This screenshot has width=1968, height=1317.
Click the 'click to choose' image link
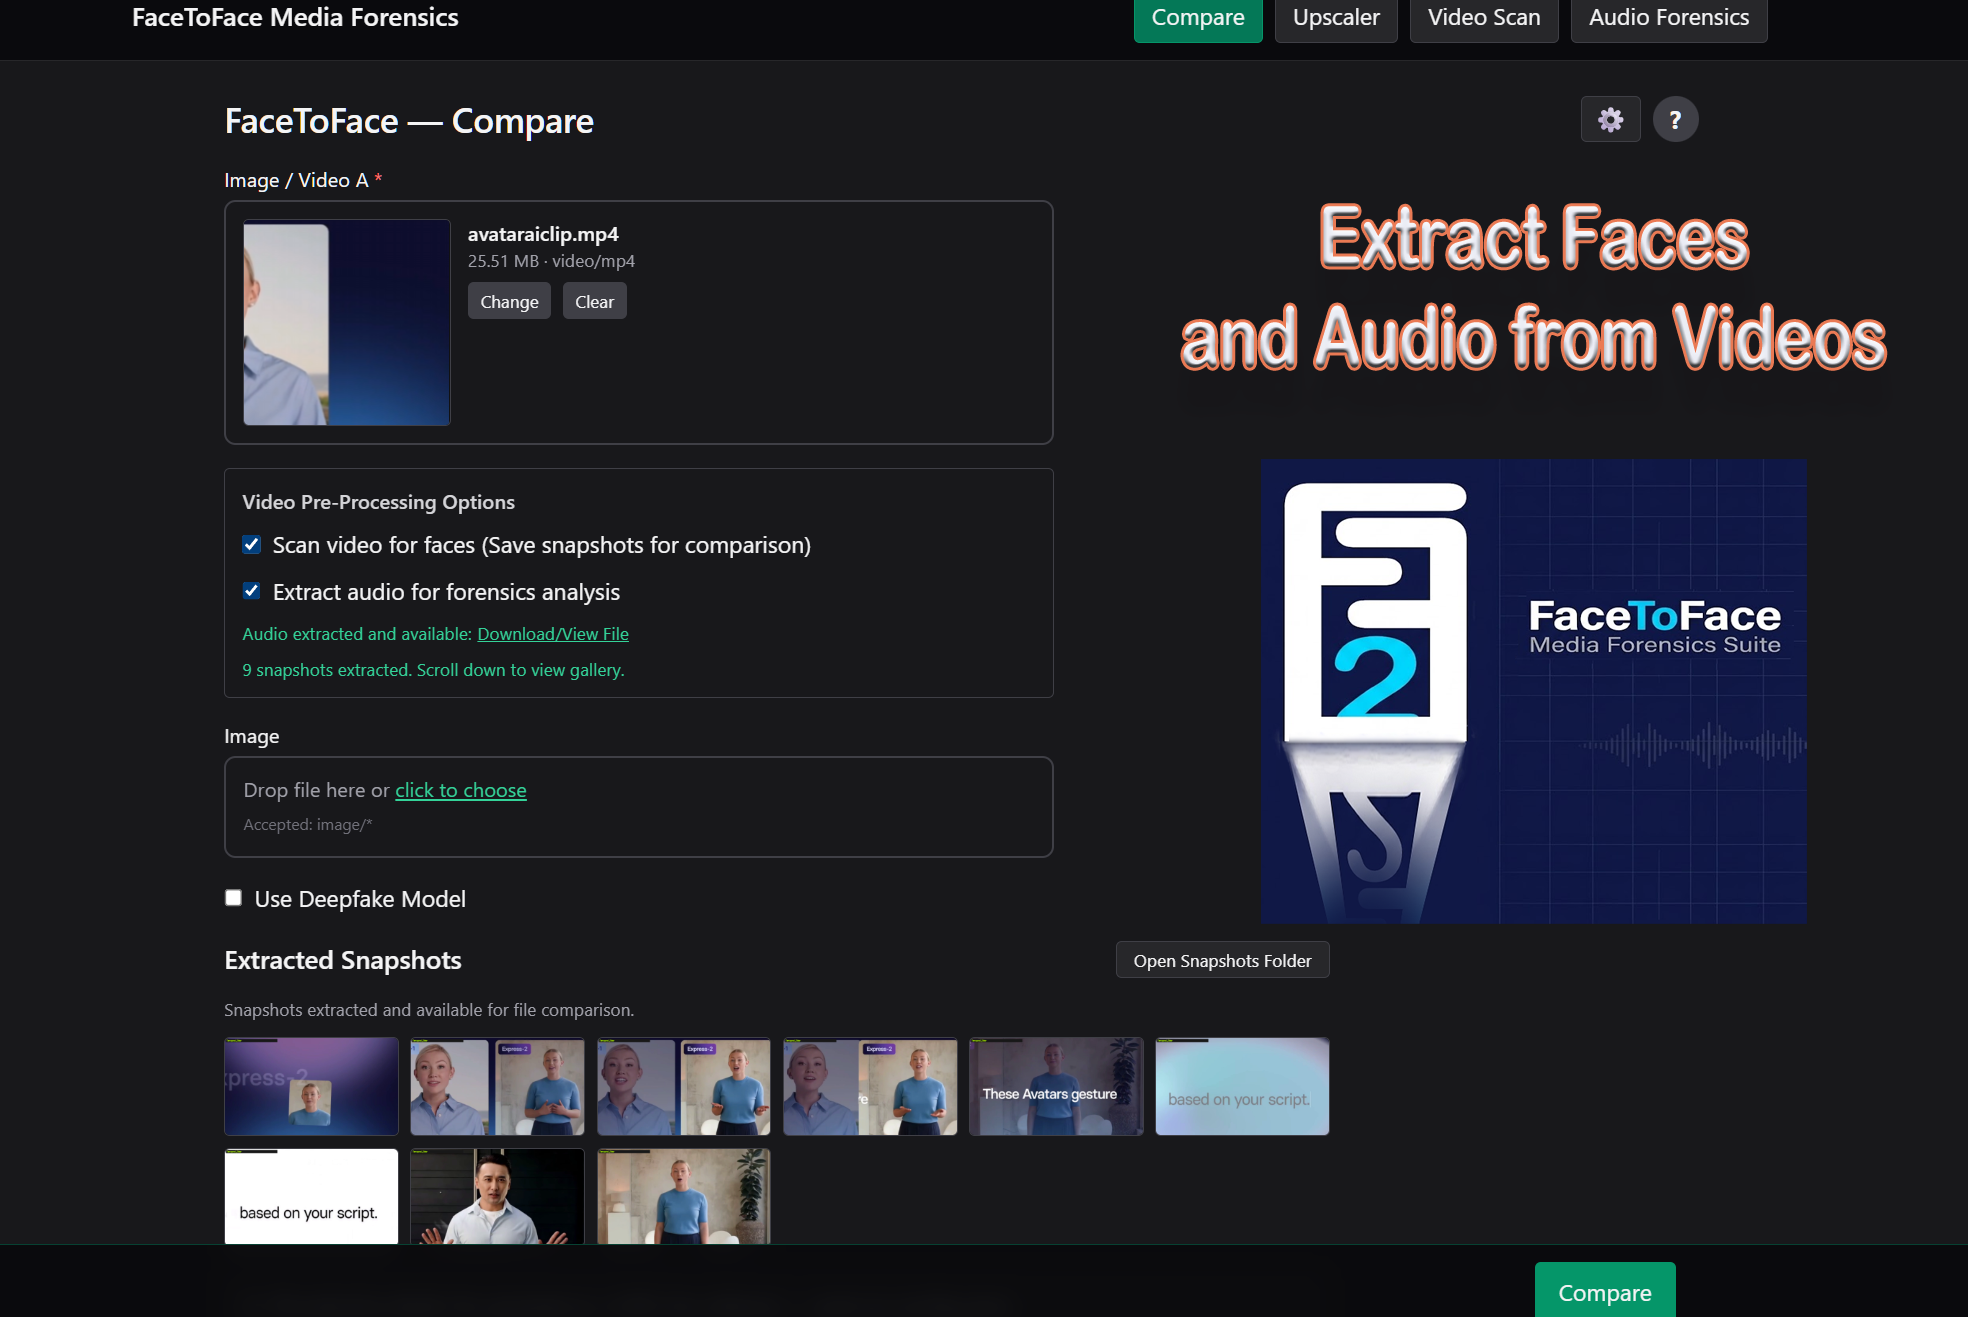pyautogui.click(x=460, y=790)
